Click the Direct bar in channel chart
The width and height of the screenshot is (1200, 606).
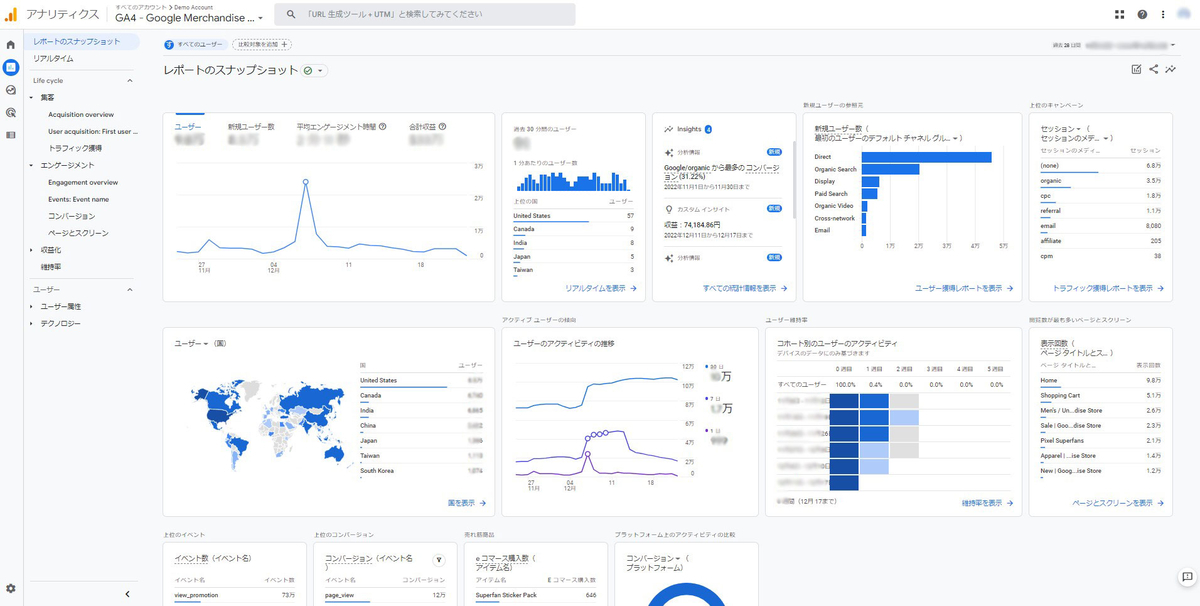tap(927, 157)
